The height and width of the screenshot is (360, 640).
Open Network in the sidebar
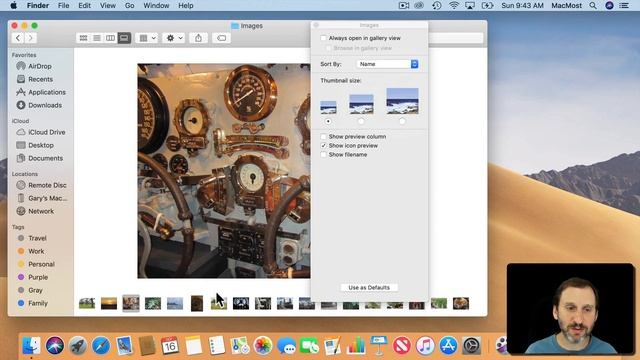pyautogui.click(x=41, y=211)
